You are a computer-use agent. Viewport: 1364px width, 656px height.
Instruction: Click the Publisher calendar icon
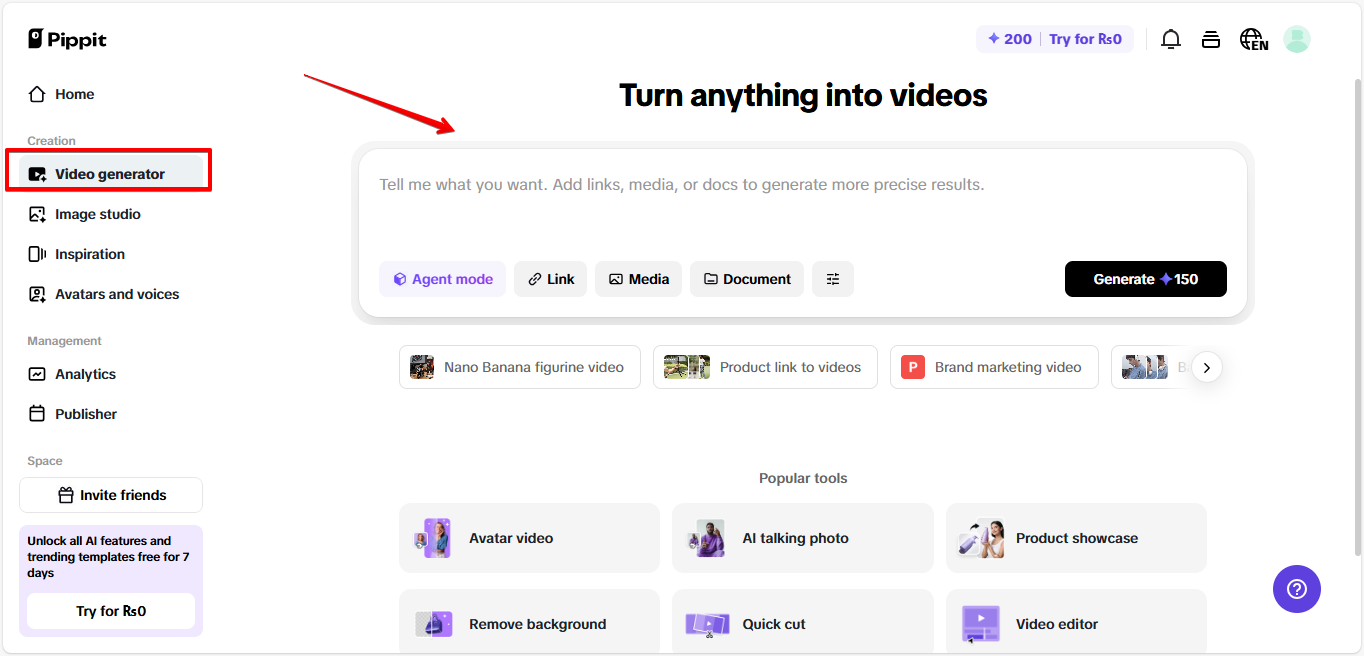pos(37,414)
